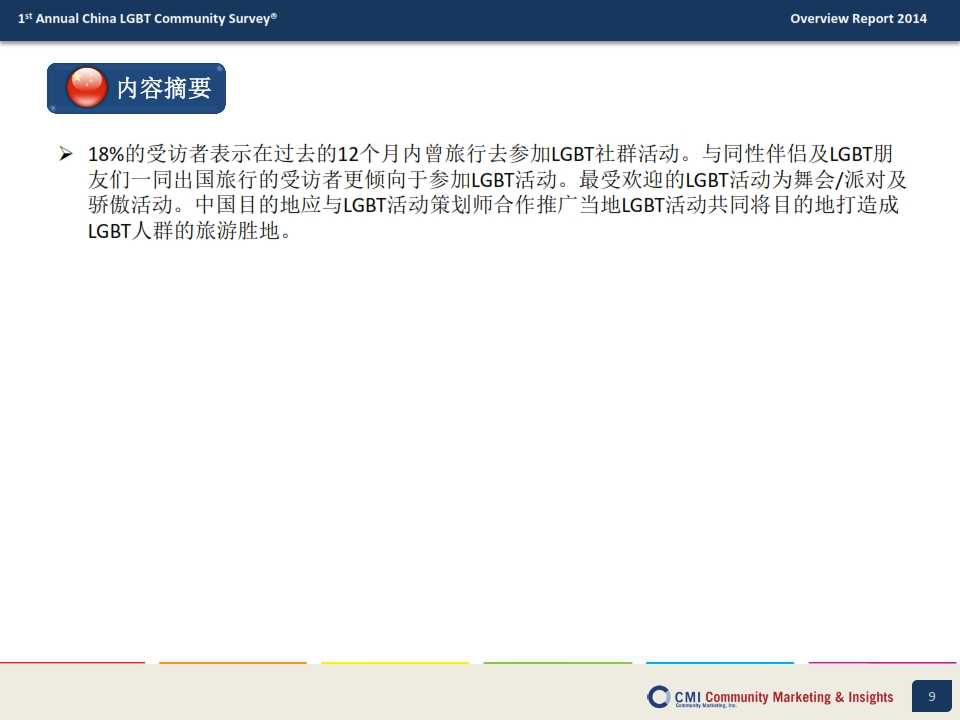This screenshot has width=960, height=720.
Task: Click the green color bar in footer
Action: pyautogui.click(x=557, y=662)
